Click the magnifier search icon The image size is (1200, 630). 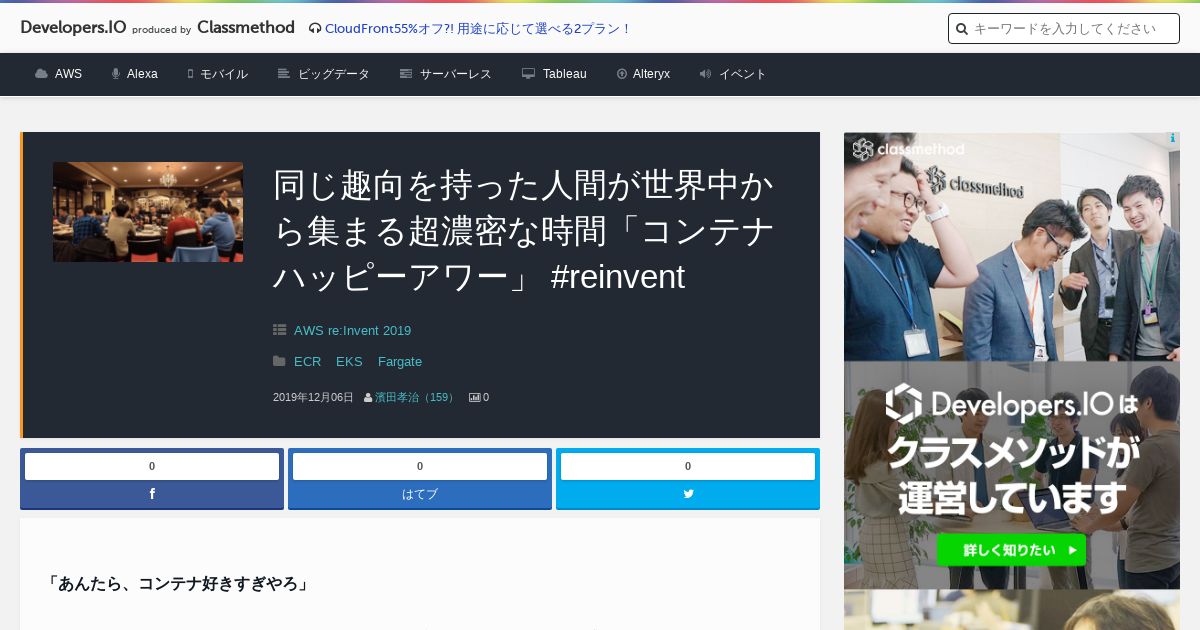(x=962, y=29)
